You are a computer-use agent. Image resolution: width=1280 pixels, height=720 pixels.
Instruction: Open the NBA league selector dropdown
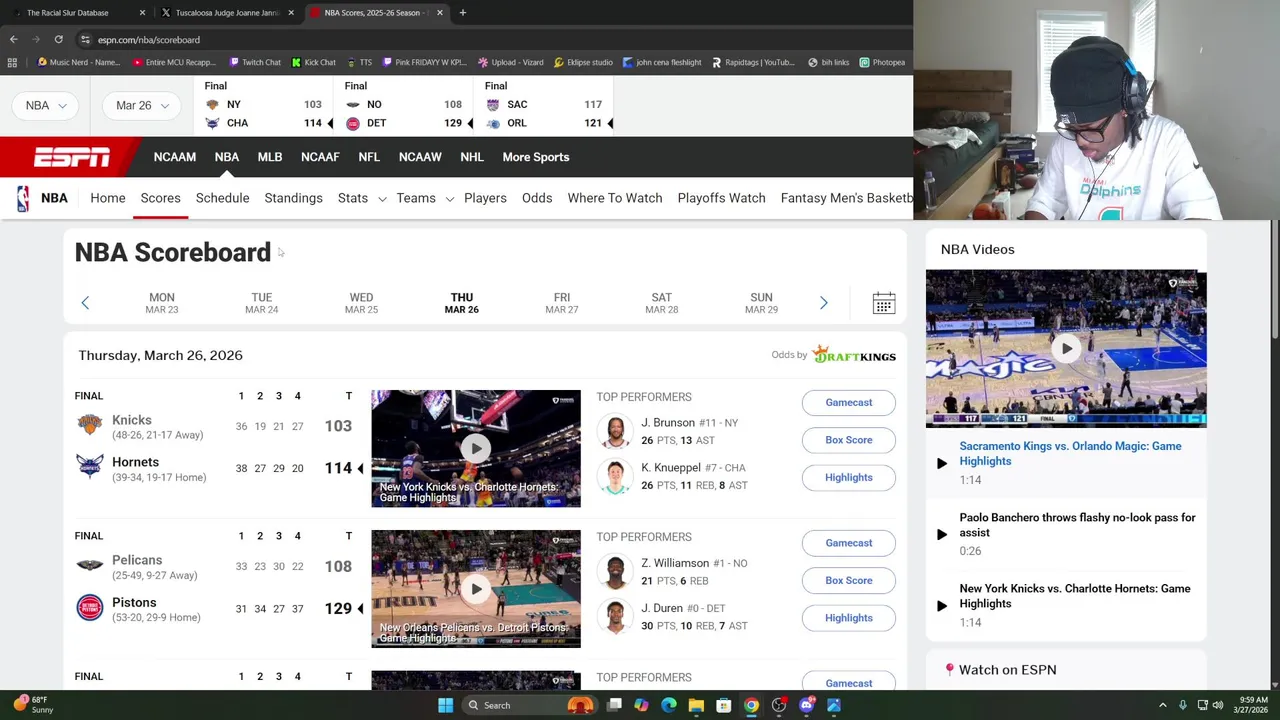coord(46,105)
